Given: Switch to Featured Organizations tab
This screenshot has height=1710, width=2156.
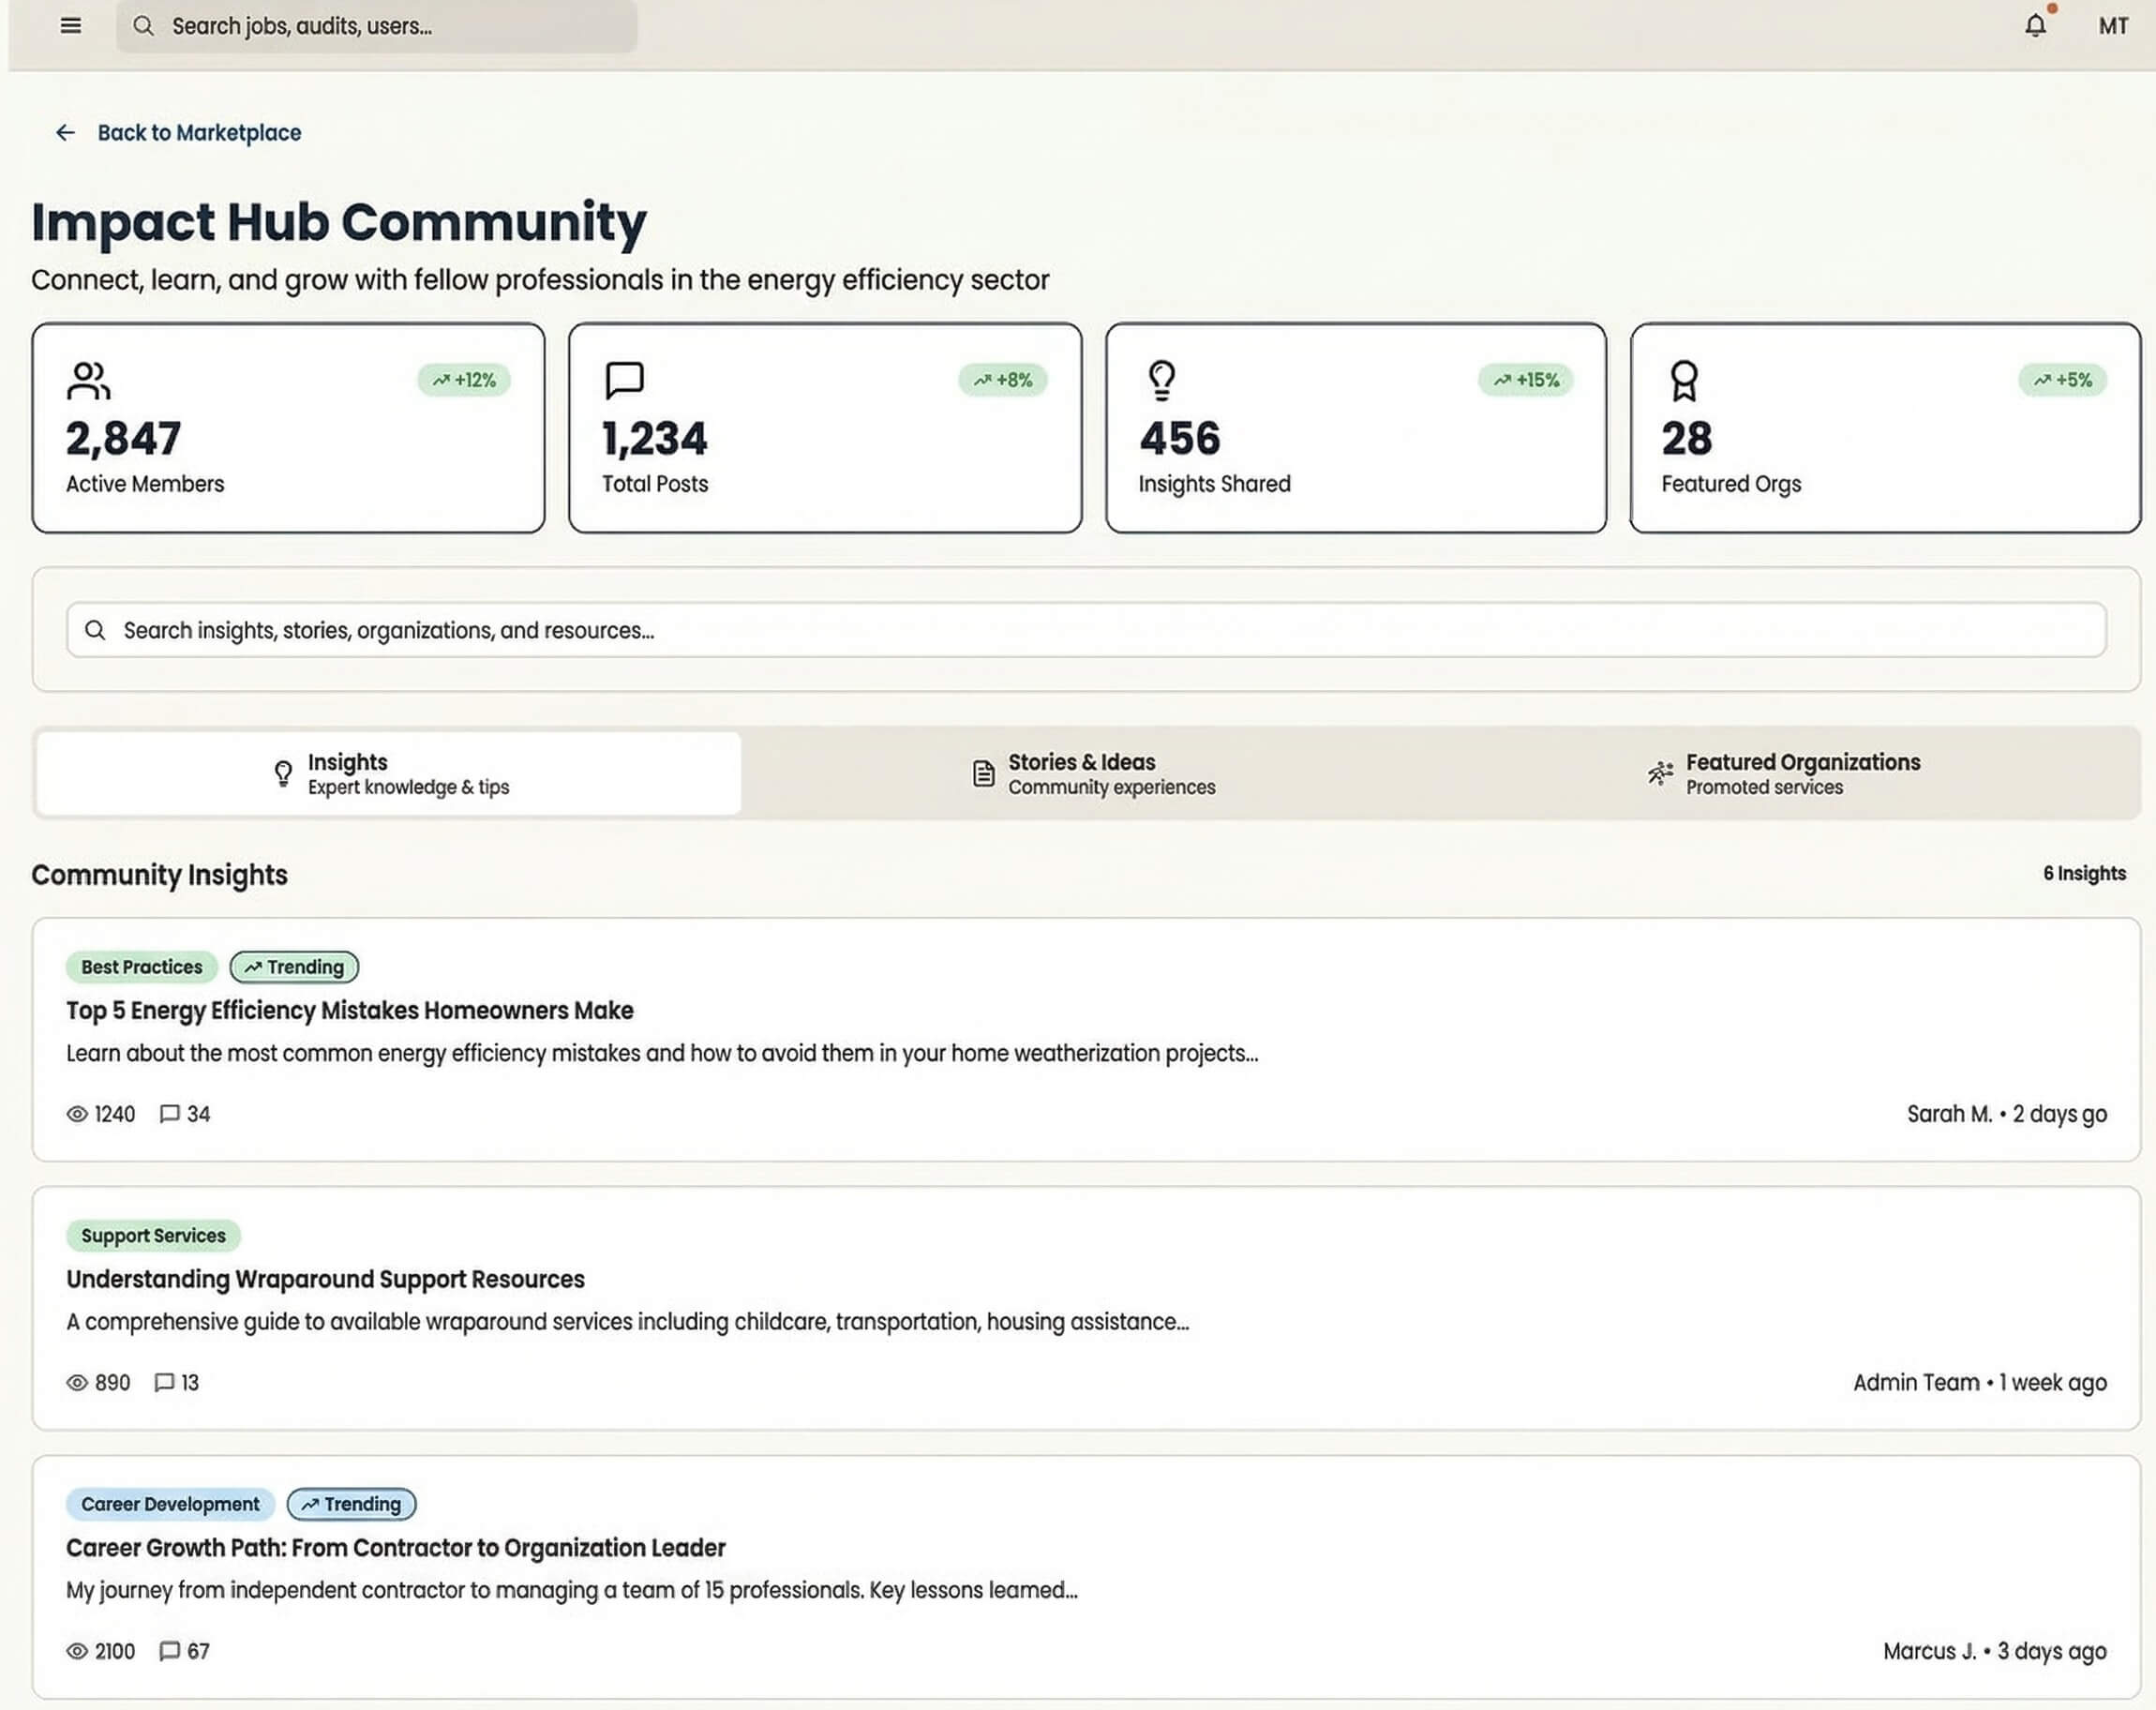Looking at the screenshot, I should click(x=1784, y=774).
